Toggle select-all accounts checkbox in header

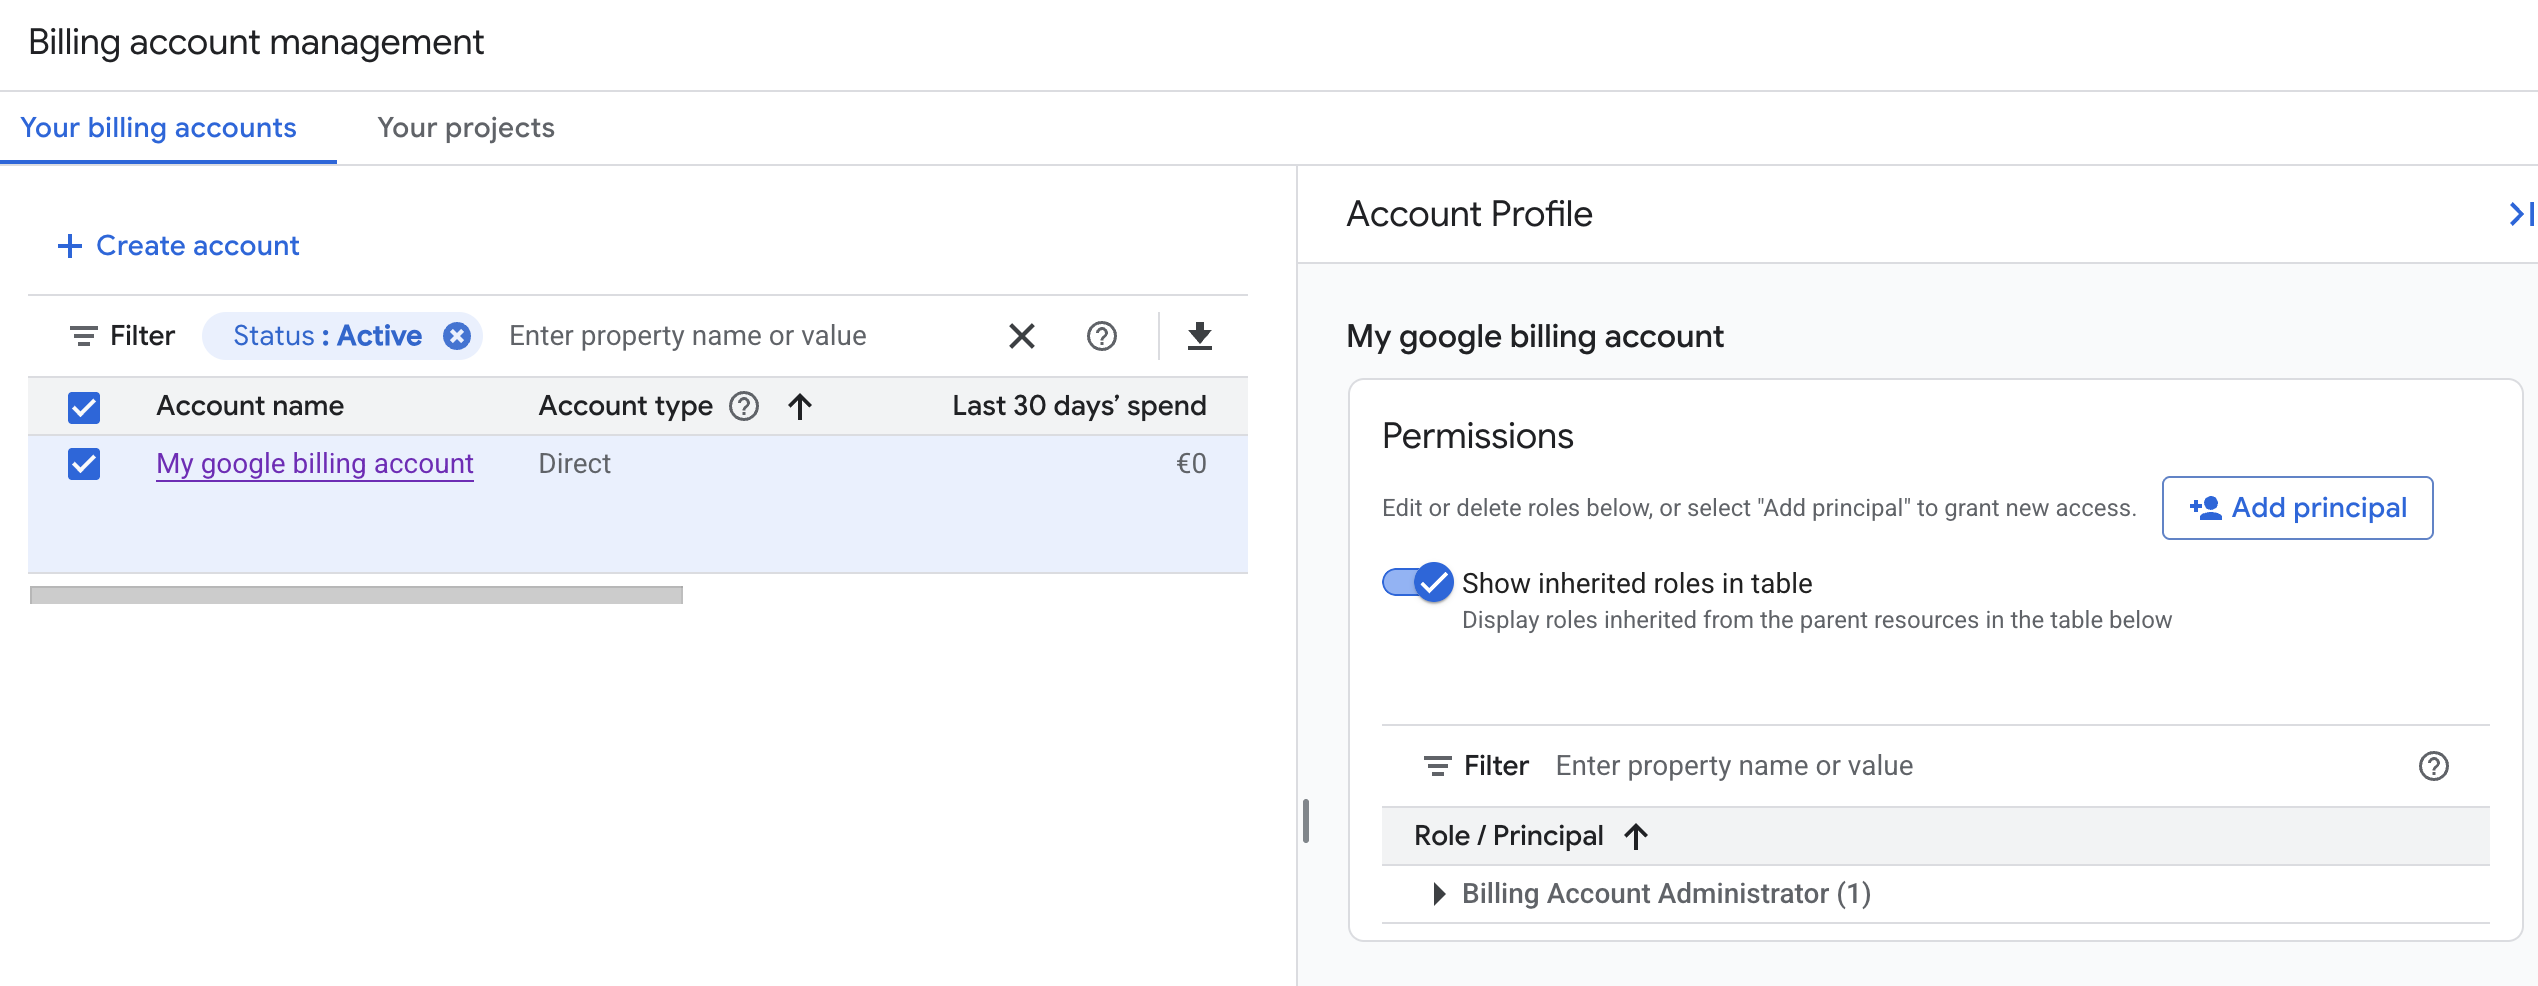pos(84,407)
